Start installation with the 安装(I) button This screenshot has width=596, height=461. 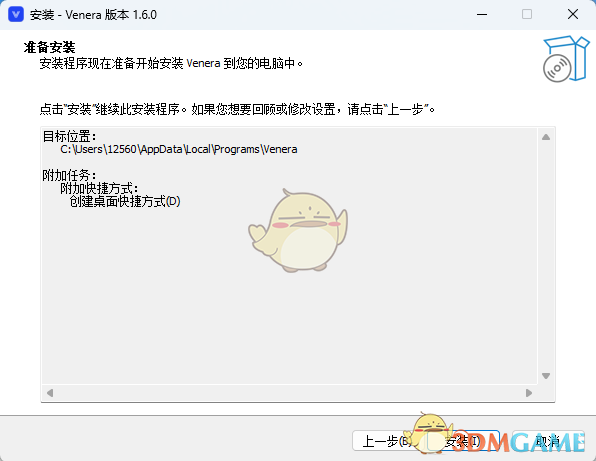[x=463, y=441]
